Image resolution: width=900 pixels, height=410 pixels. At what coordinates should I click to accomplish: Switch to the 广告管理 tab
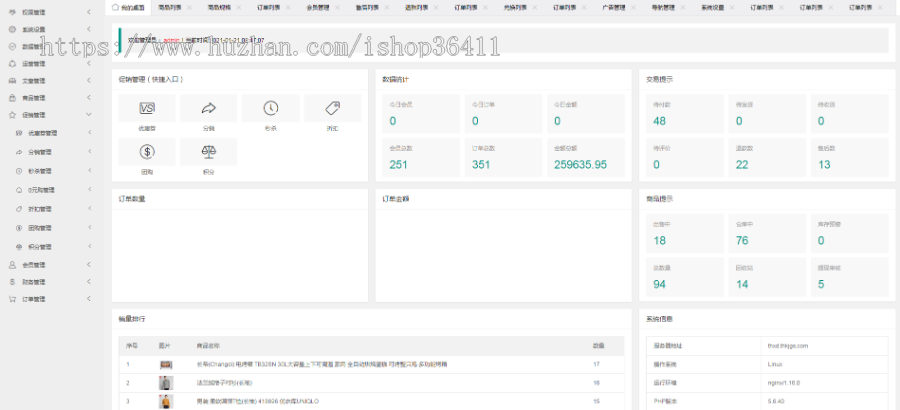tap(614, 7)
